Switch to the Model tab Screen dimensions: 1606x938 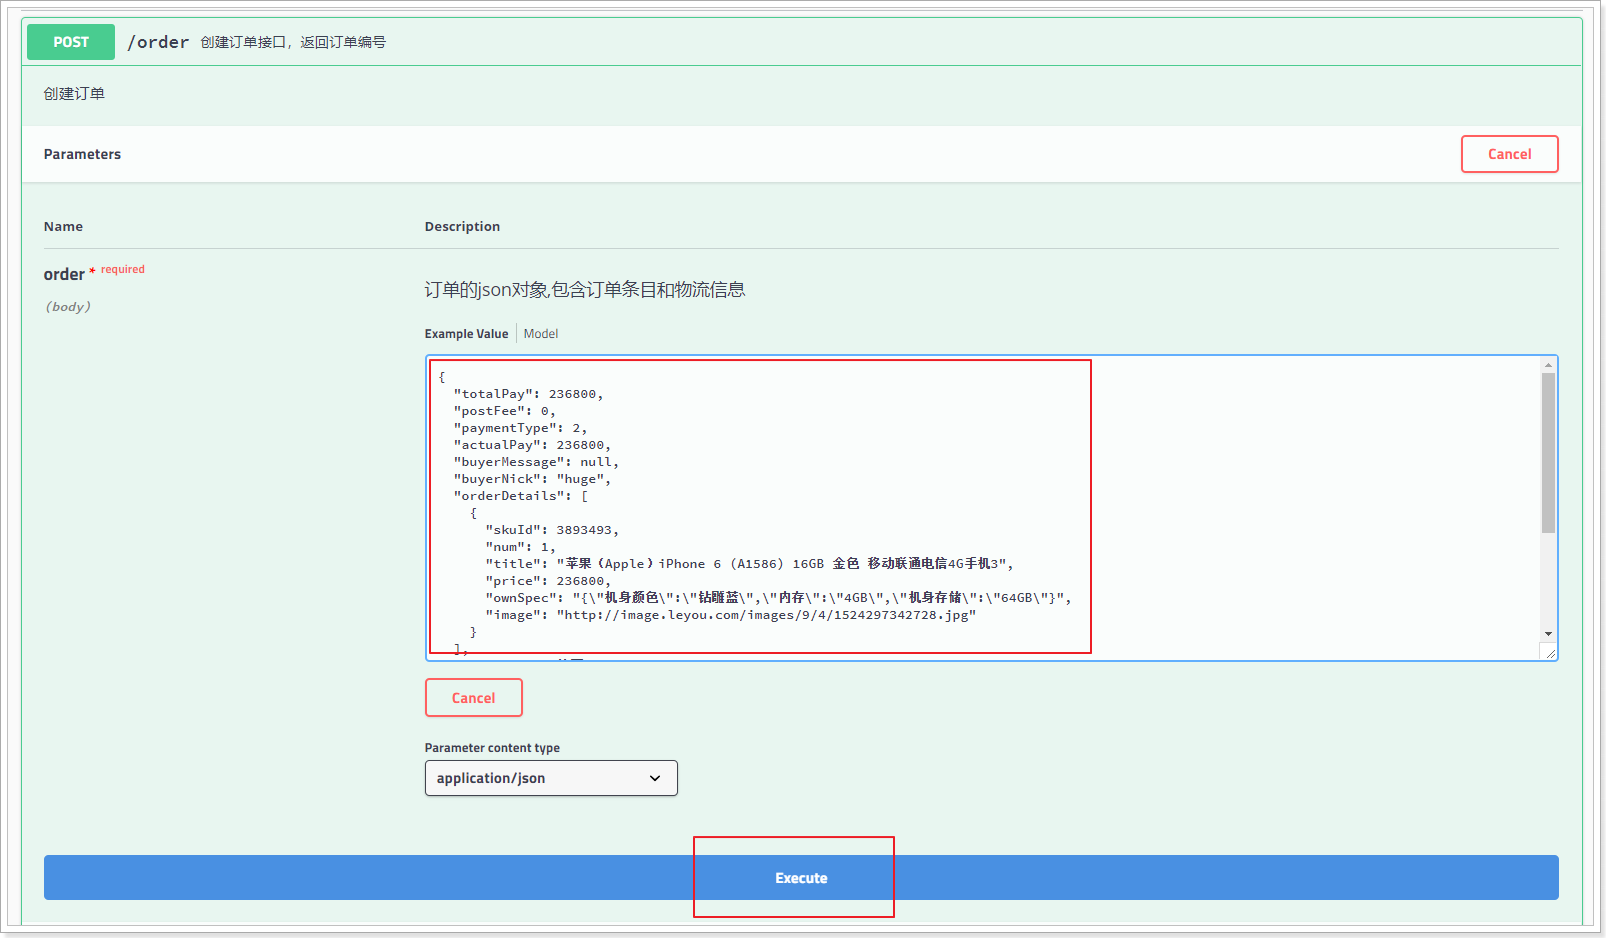[541, 334]
